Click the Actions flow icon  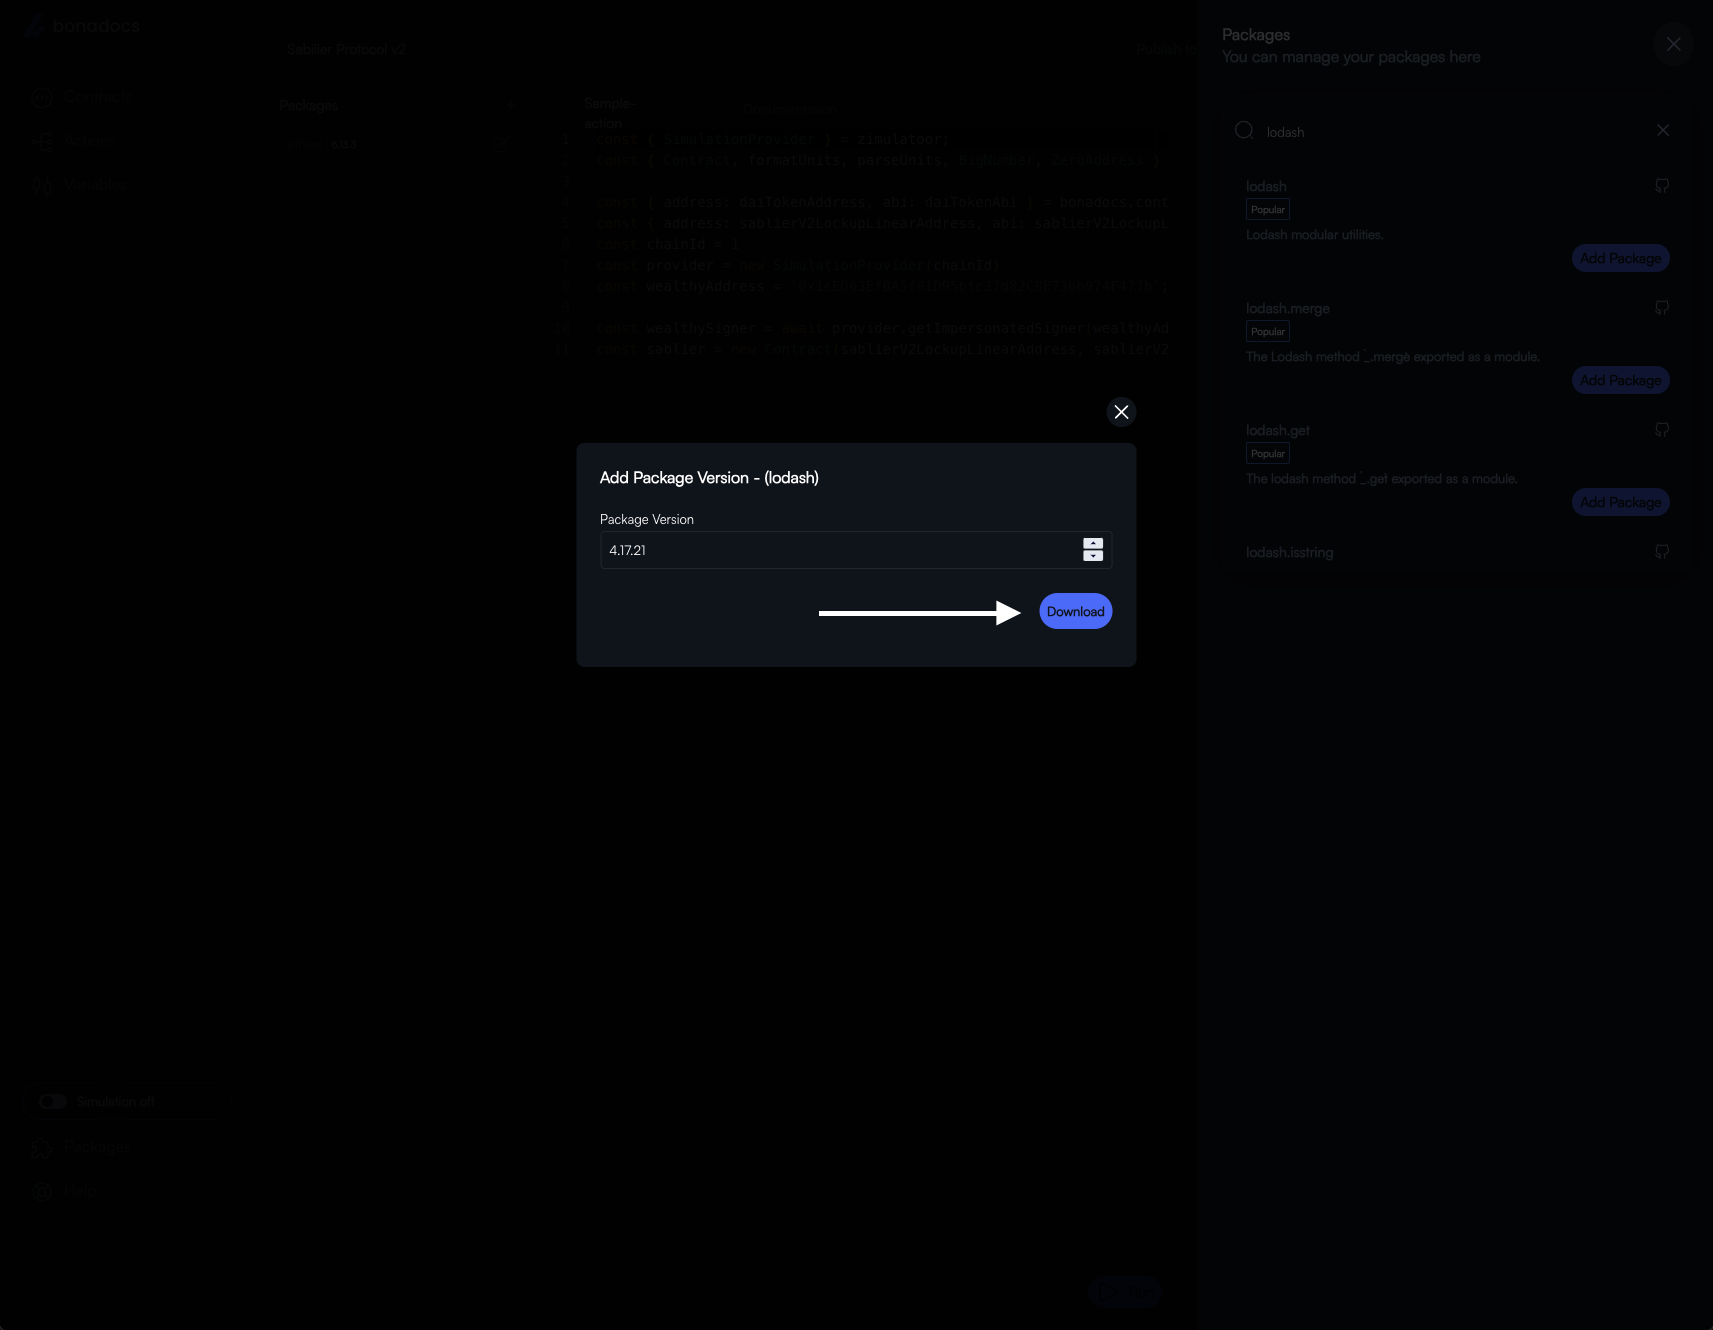point(42,142)
